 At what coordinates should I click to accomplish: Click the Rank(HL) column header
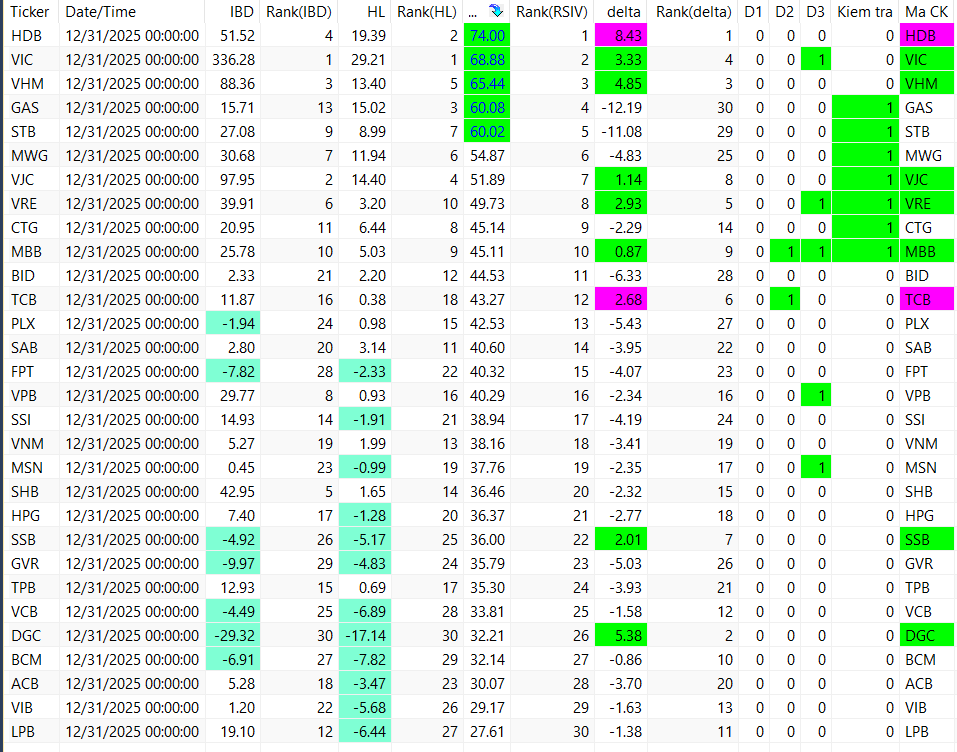click(427, 12)
